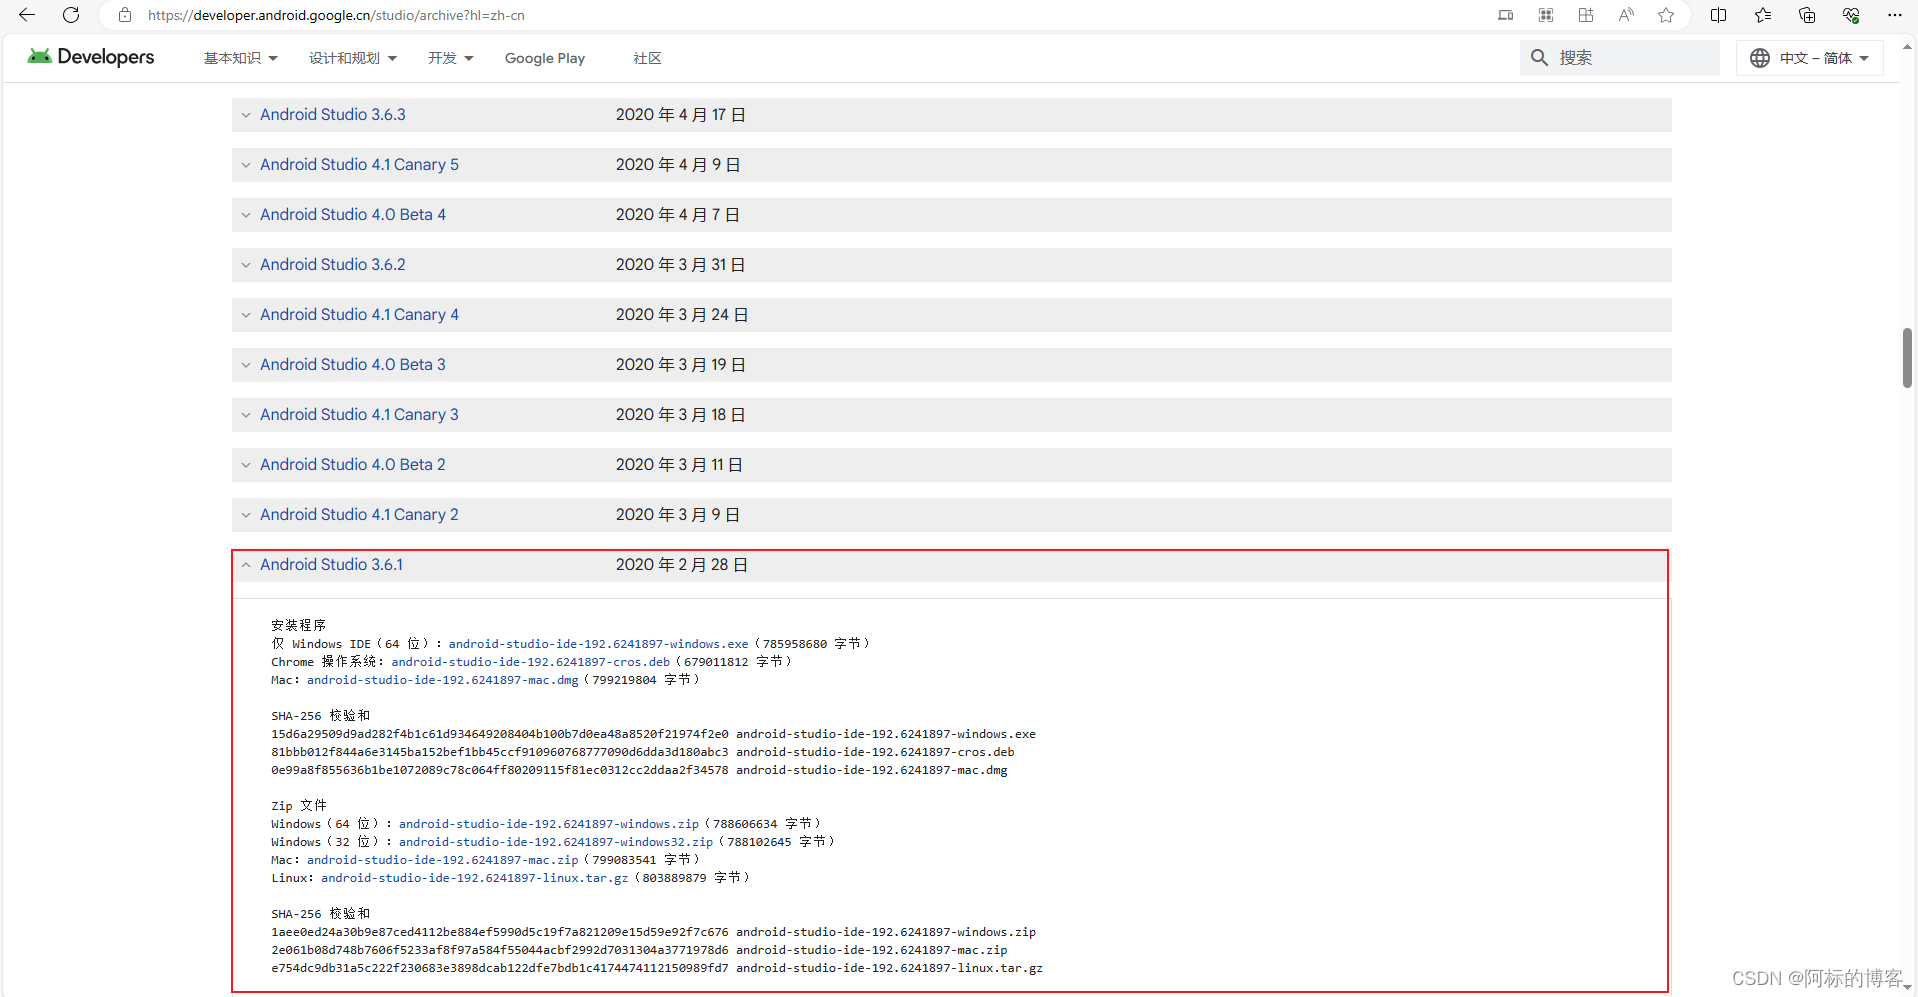Image resolution: width=1918 pixels, height=997 pixels.
Task: Click Android Studio 4.0 Beta 3 title
Action: (353, 365)
